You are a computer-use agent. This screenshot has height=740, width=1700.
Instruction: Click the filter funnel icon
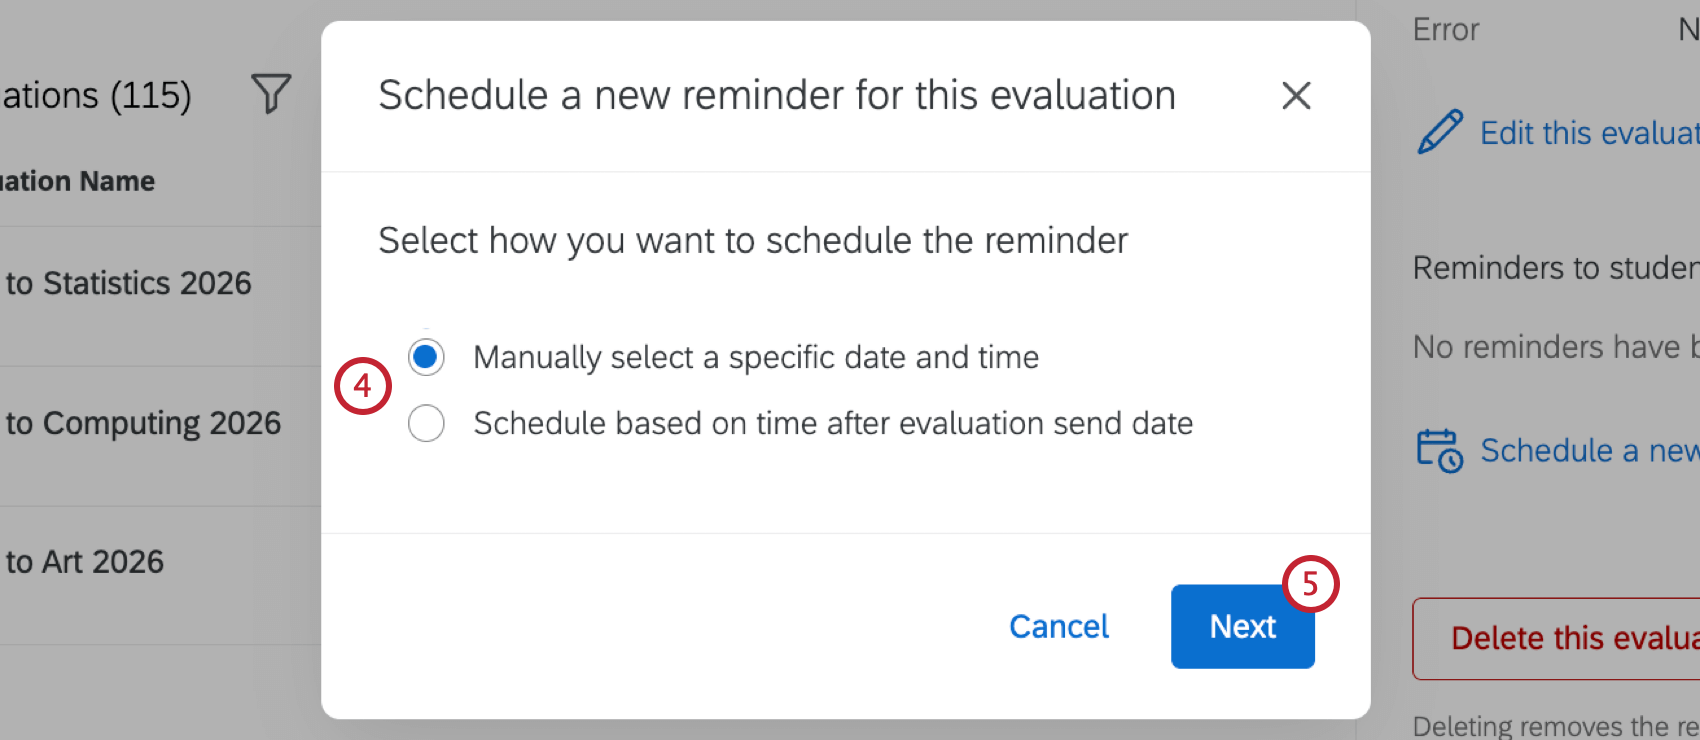[271, 94]
